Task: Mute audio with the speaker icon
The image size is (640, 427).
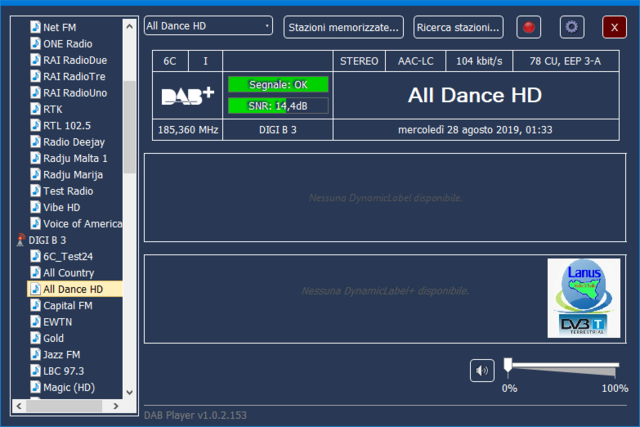Action: pos(482,370)
